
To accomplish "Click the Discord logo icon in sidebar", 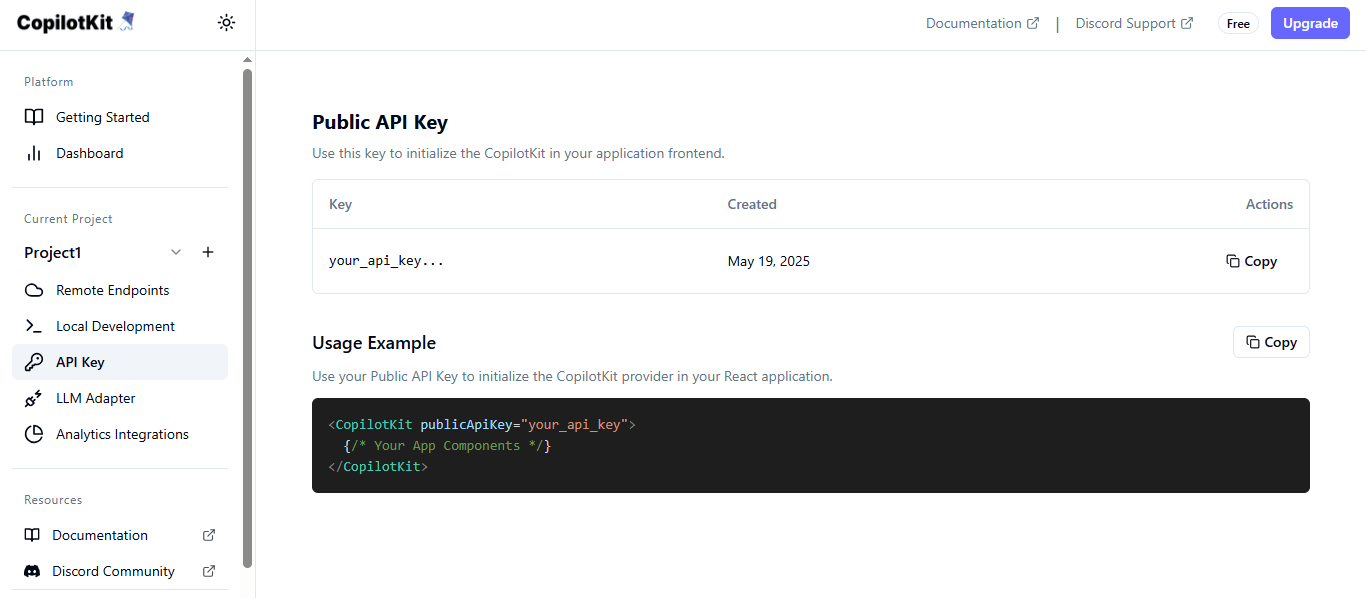I will click(x=32, y=571).
